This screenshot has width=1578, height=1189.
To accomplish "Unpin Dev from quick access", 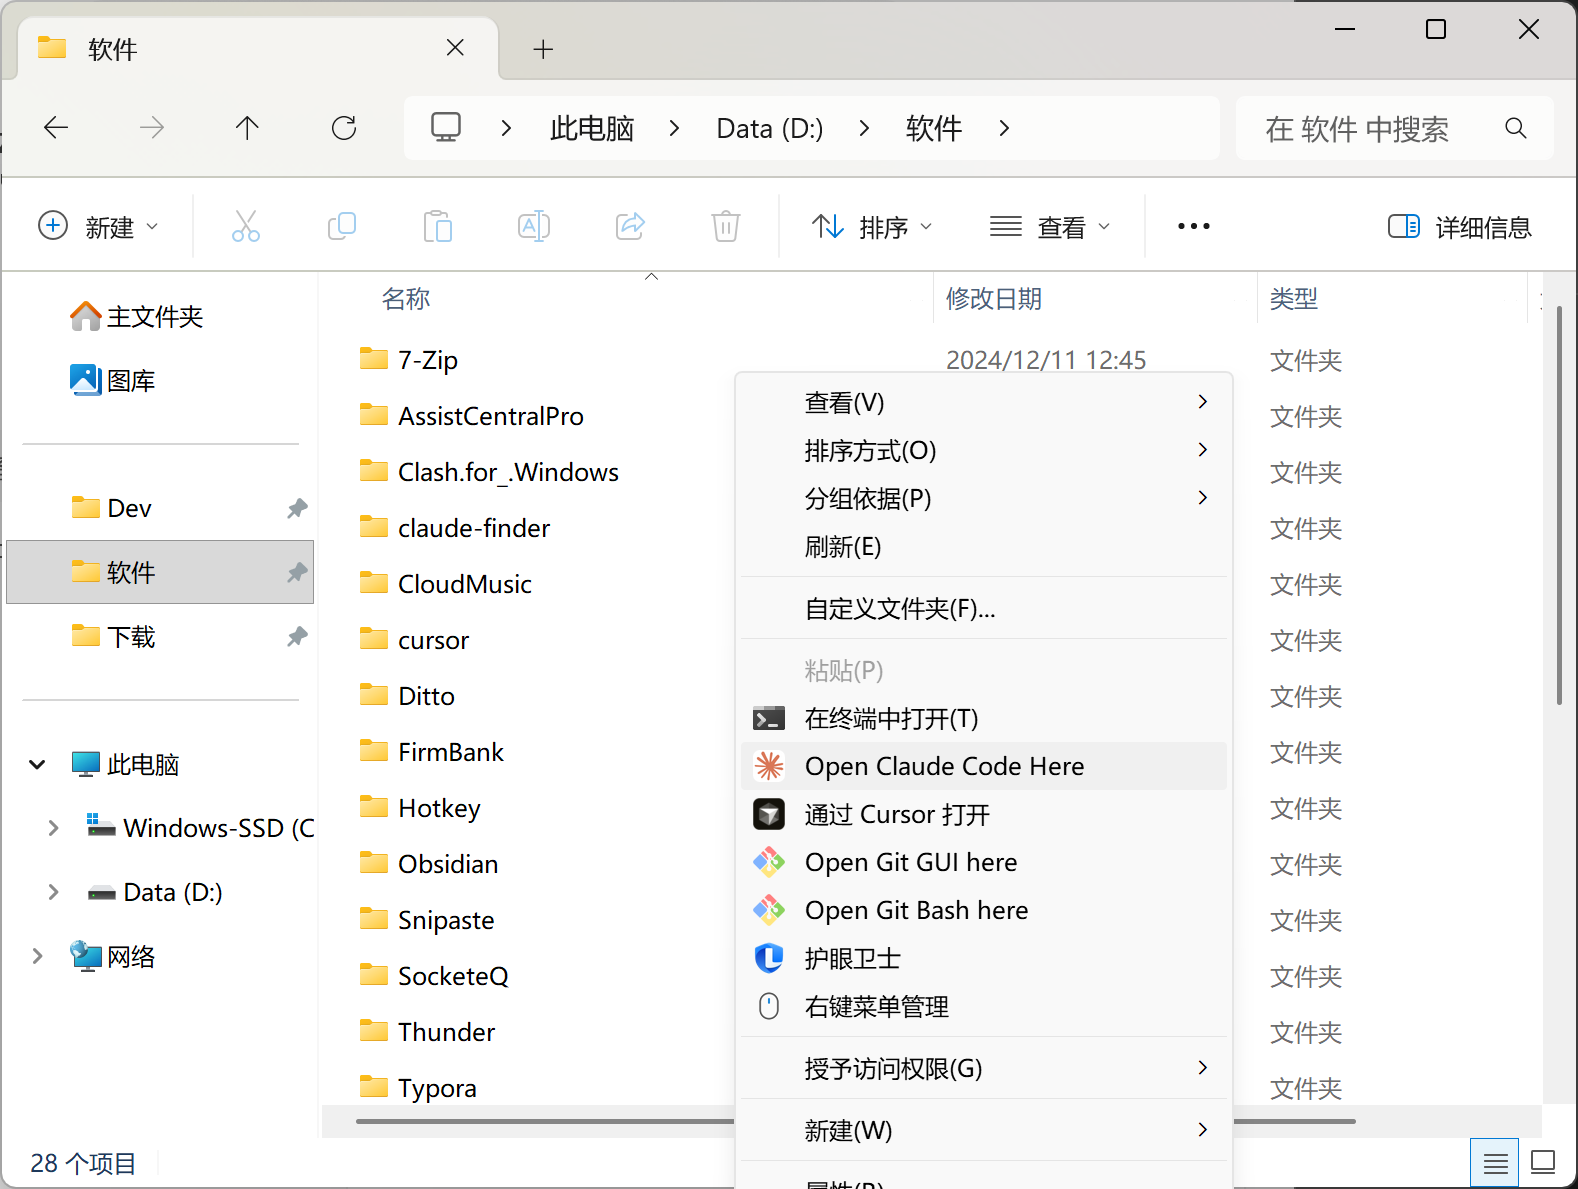I will 297,508.
